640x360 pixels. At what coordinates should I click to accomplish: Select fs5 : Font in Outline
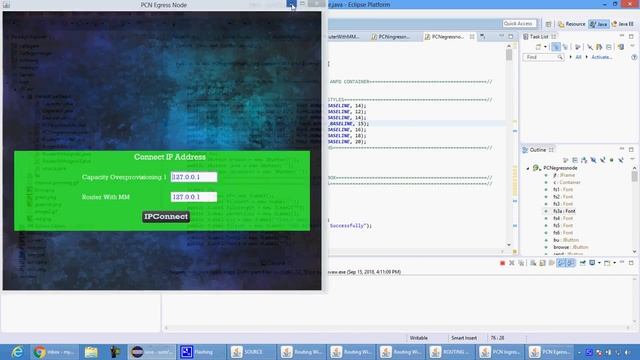(x=563, y=225)
